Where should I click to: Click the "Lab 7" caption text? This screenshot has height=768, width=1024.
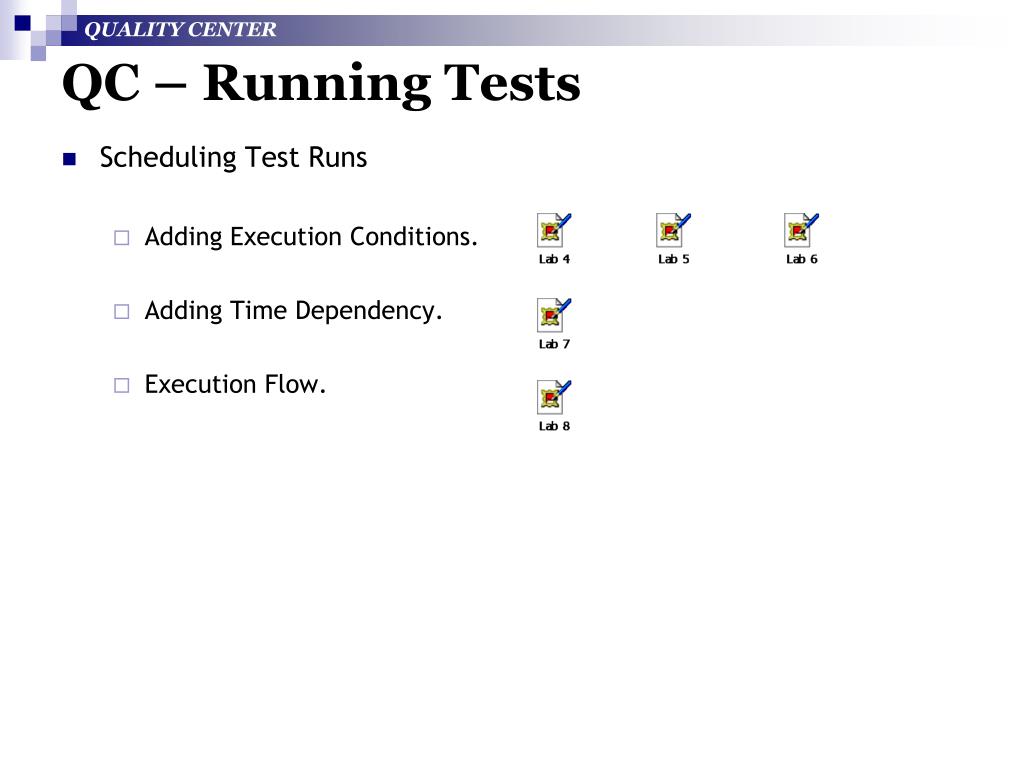pos(554,344)
